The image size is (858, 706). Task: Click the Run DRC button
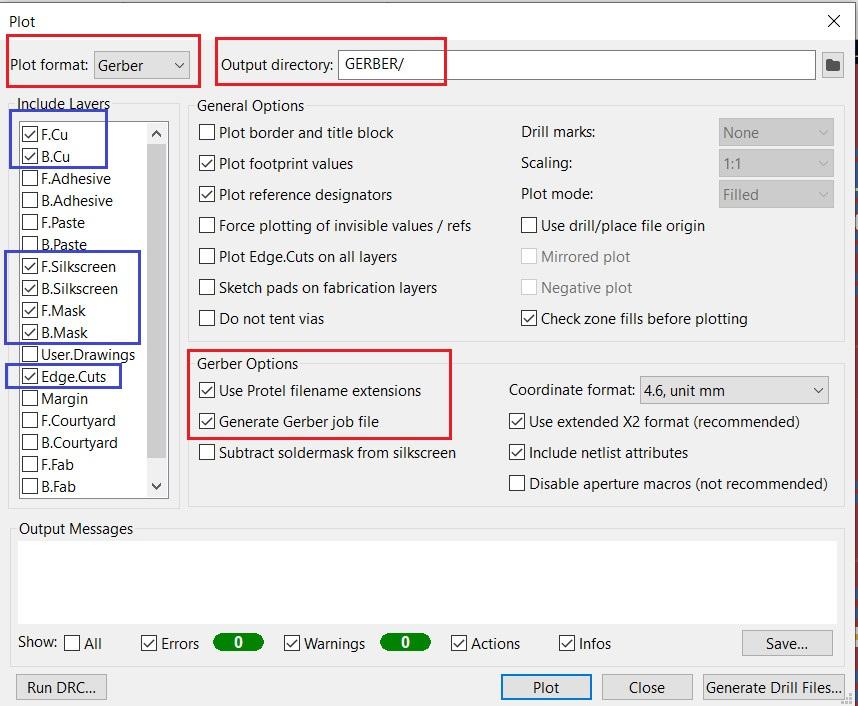[x=61, y=687]
